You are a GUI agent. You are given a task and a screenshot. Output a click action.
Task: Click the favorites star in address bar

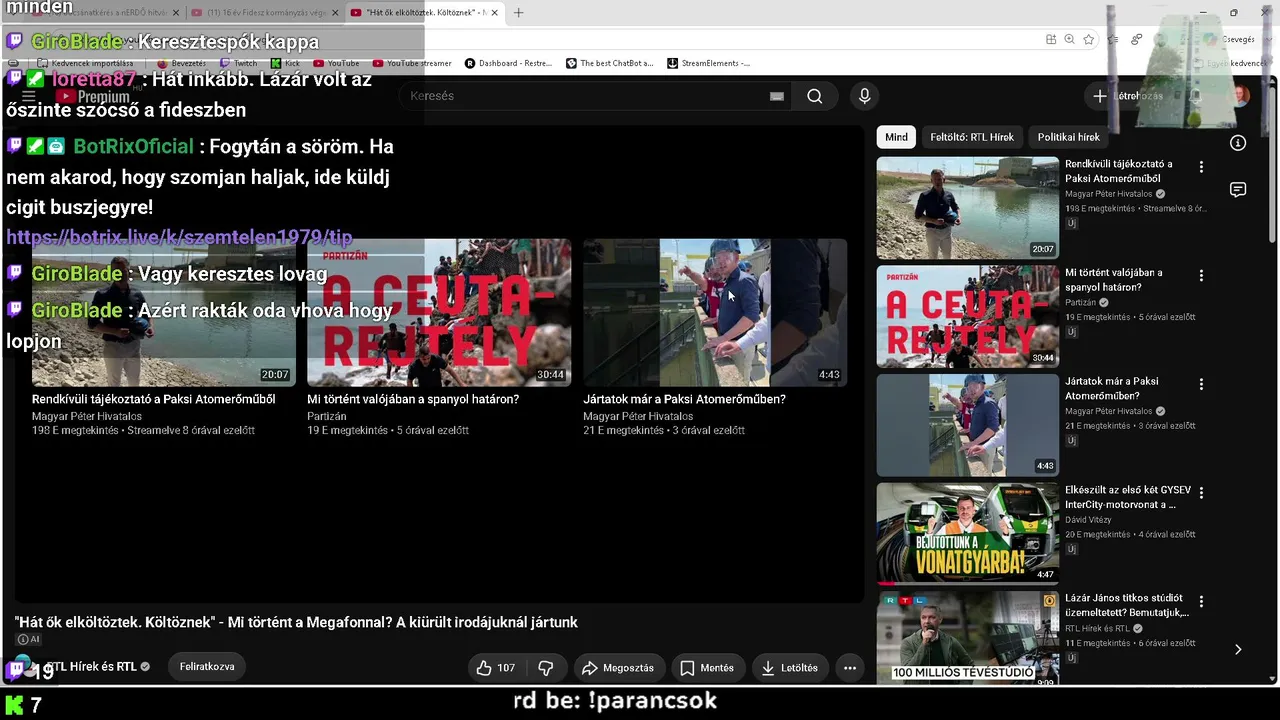[1088, 39]
